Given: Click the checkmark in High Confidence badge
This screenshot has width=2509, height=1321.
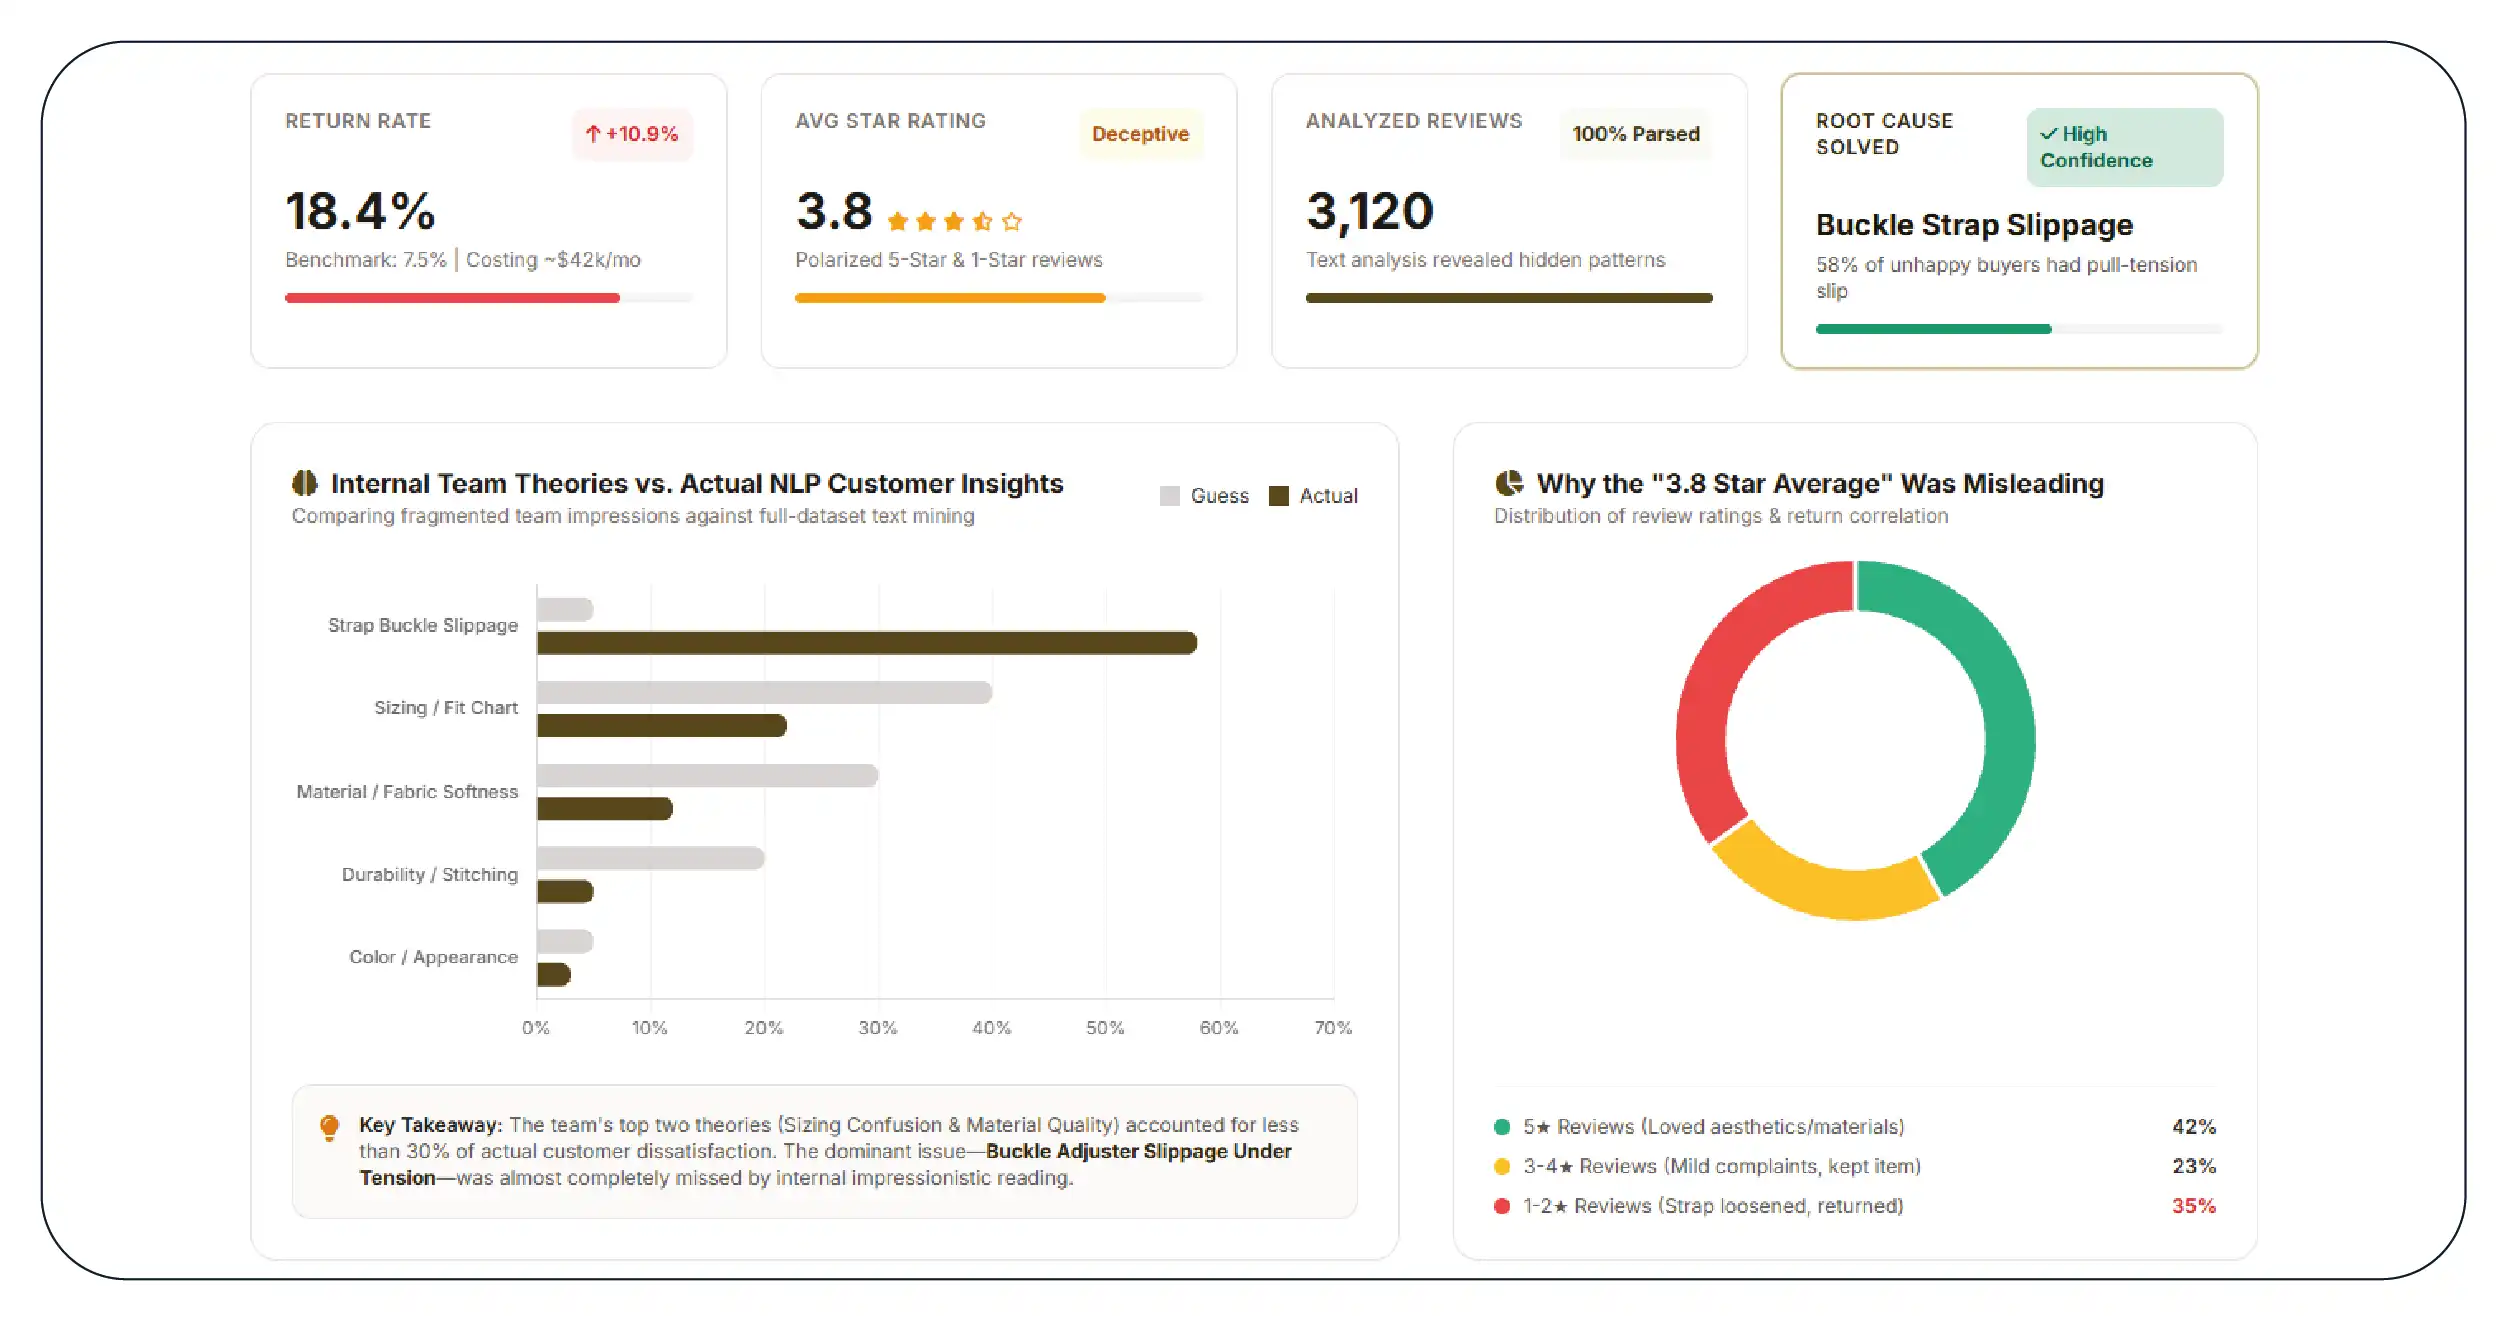Looking at the screenshot, I should point(2049,134).
